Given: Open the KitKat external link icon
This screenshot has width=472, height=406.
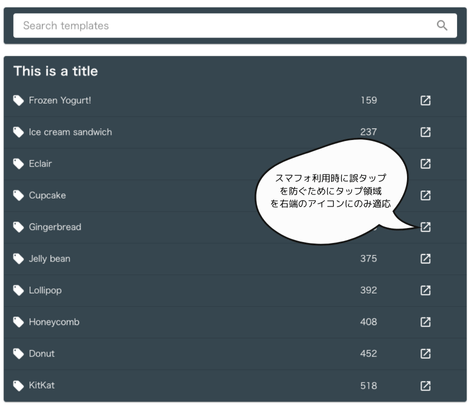Looking at the screenshot, I should 425,386.
